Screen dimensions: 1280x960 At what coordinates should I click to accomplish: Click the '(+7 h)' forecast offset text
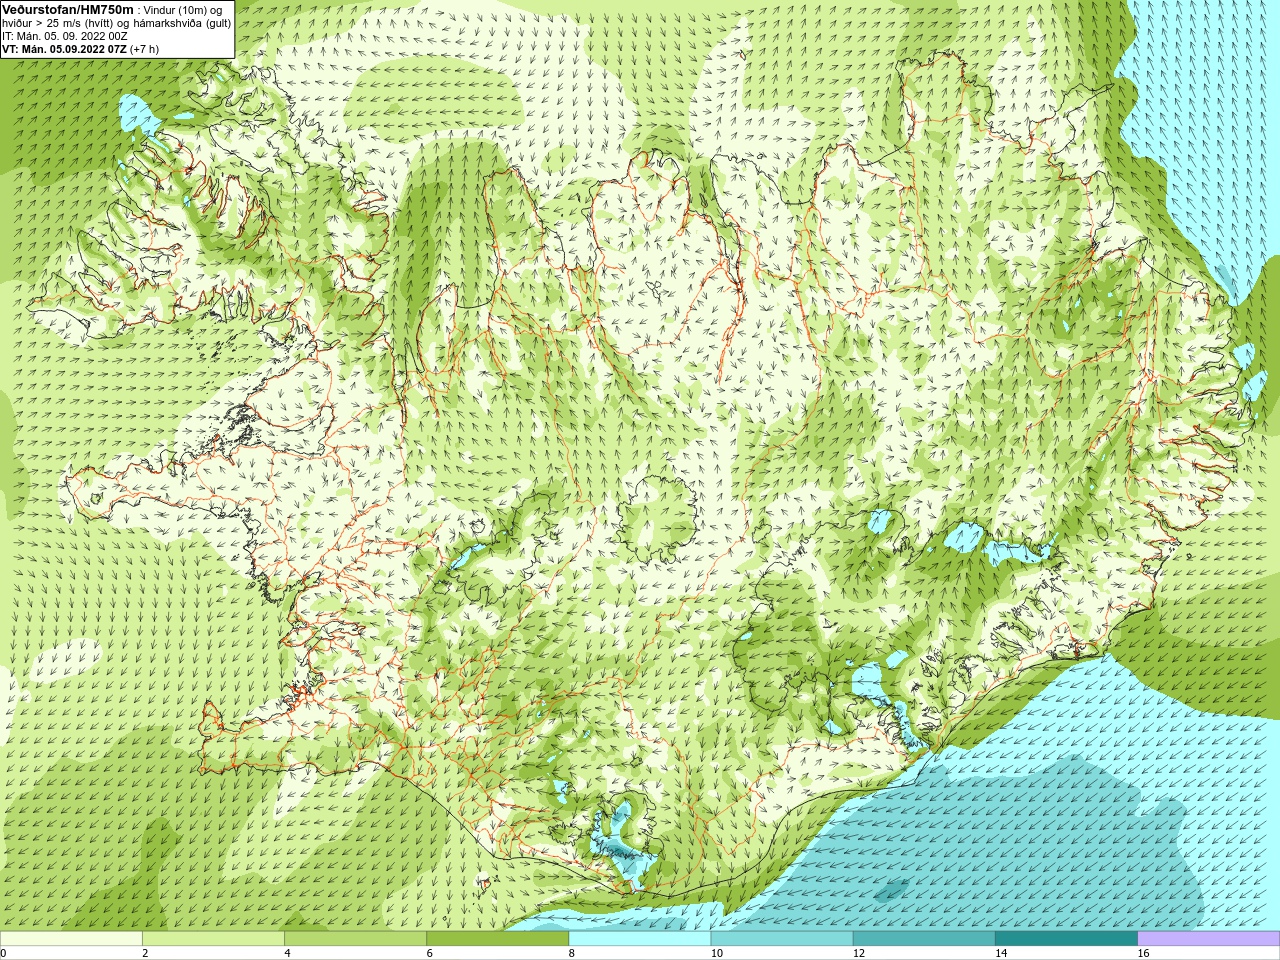[144, 49]
